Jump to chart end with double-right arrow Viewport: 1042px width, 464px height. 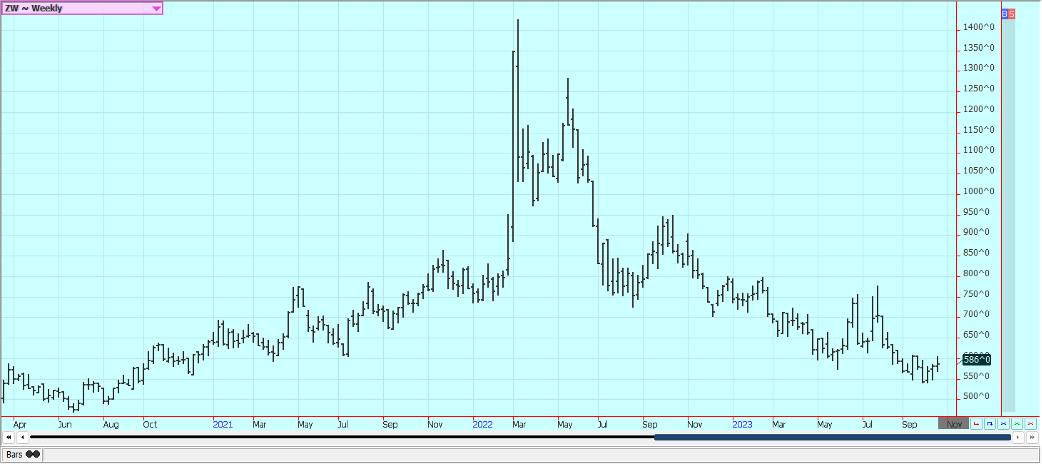coord(1032,437)
